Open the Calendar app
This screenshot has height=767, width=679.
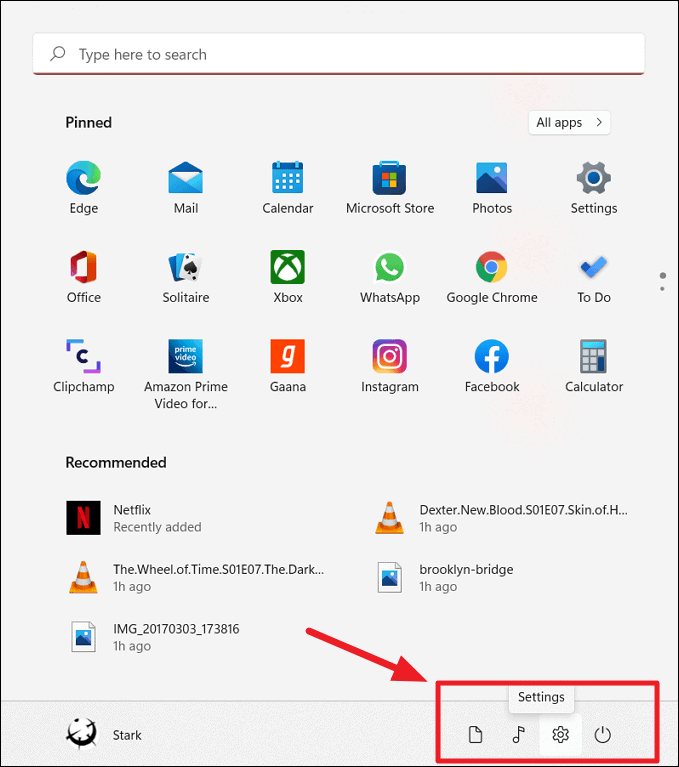[x=288, y=187]
